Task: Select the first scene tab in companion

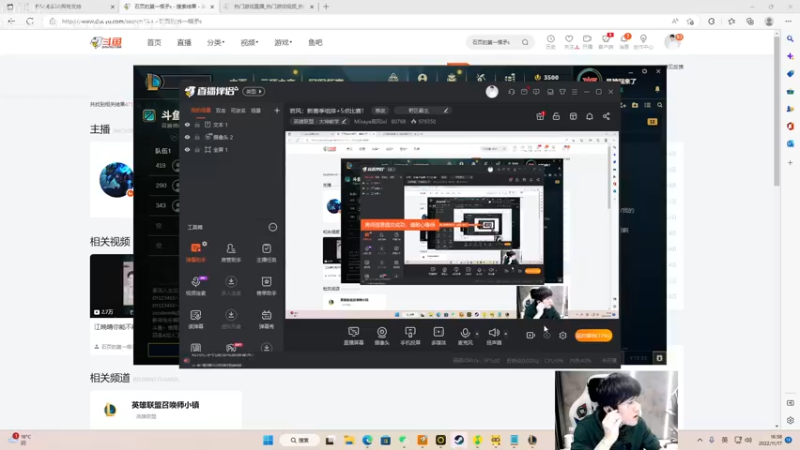Action: click(201, 110)
